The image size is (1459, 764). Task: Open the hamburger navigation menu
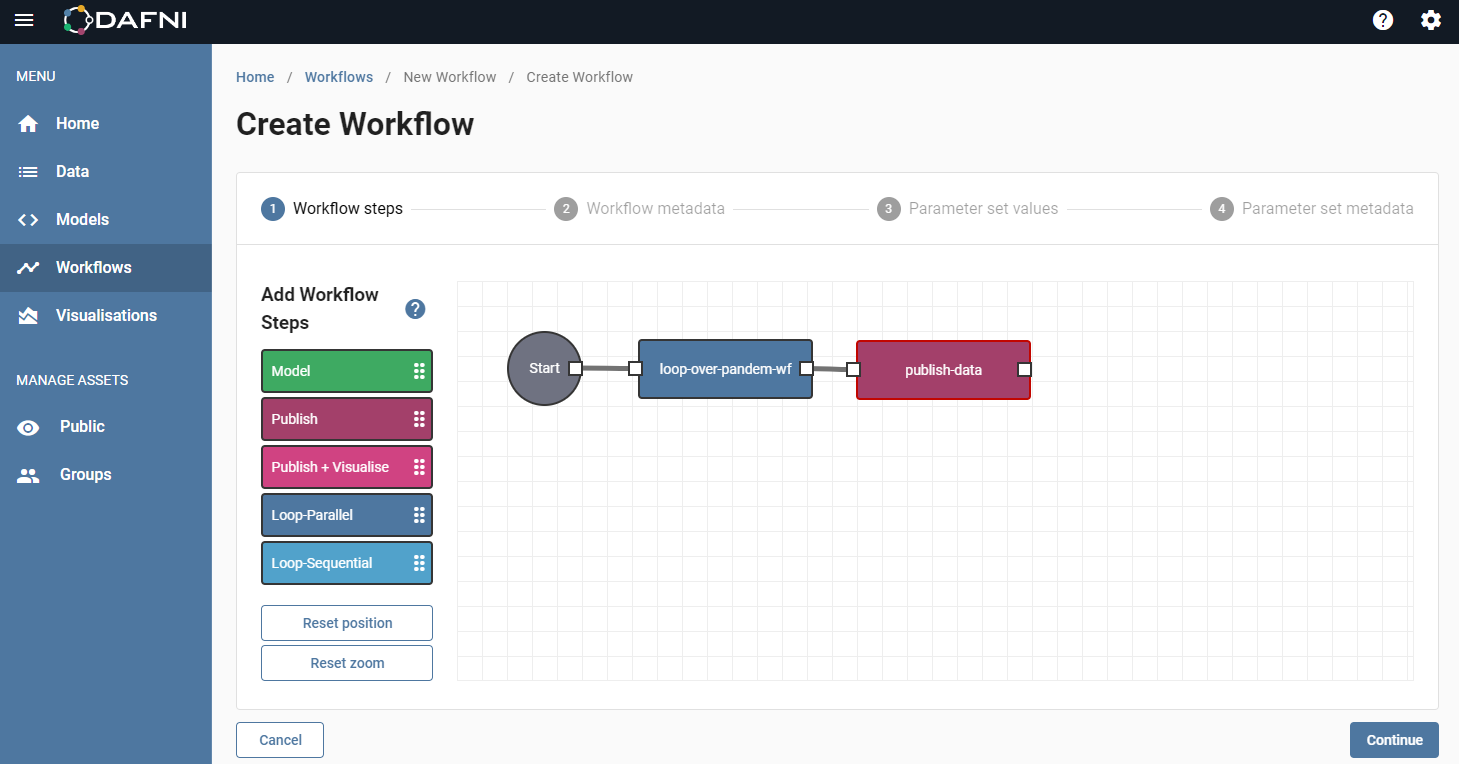click(x=24, y=20)
